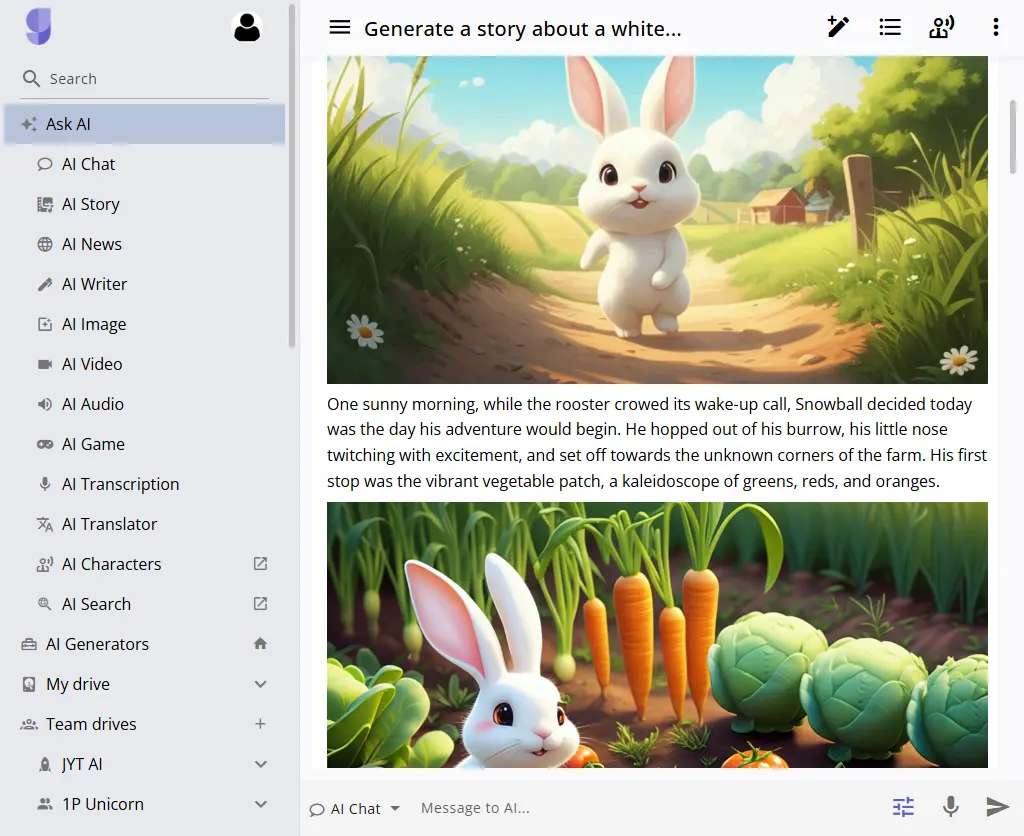Viewport: 1024px width, 836px height.
Task: Expand JYT AI team drive chevron
Action: pyautogui.click(x=260, y=764)
